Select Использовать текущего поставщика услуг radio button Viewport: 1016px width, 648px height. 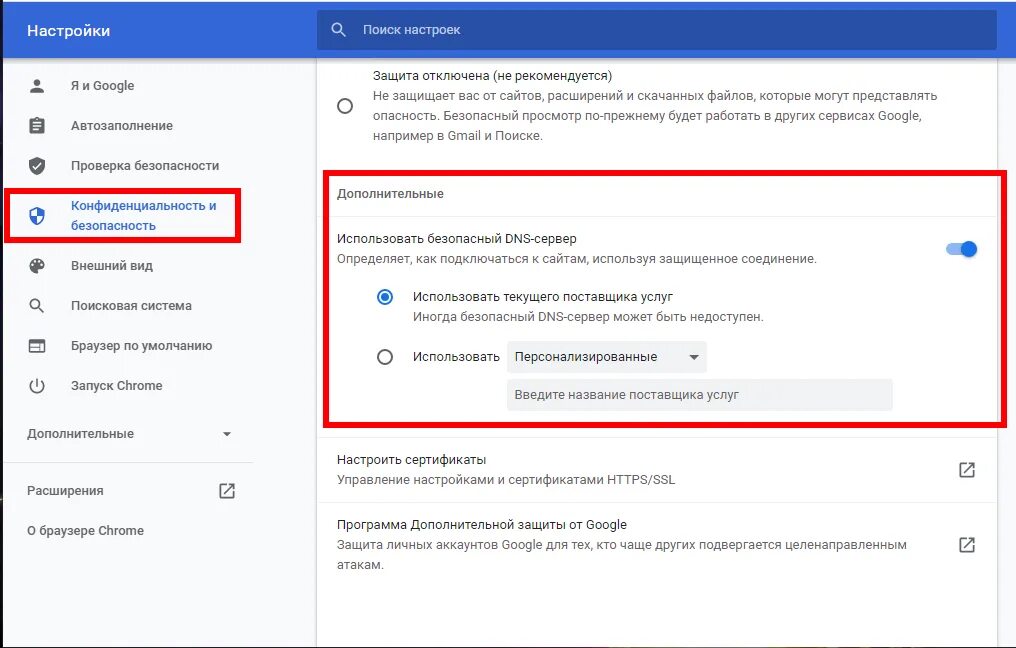click(385, 297)
